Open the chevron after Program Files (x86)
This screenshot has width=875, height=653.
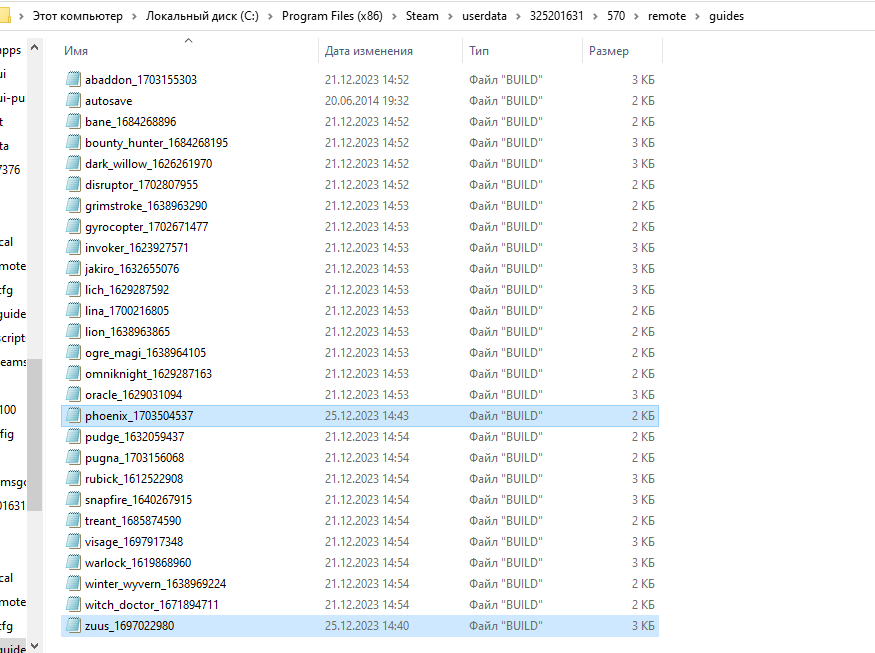(395, 16)
